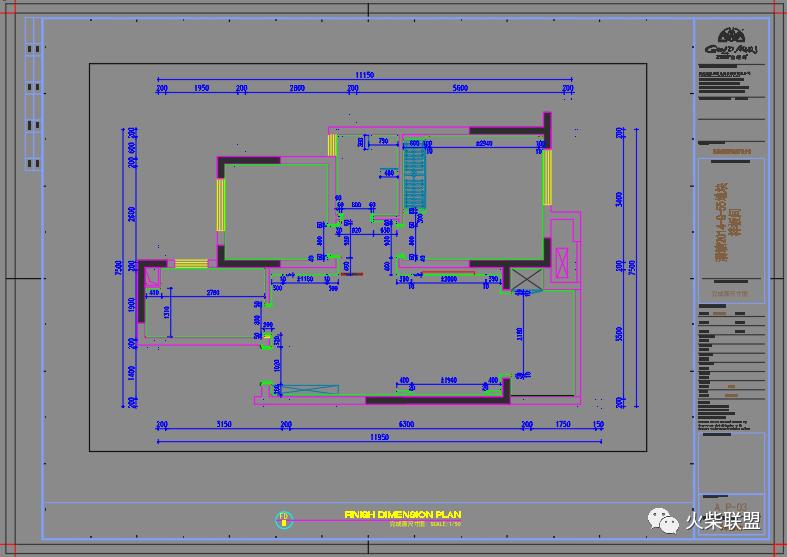Click the ±1150 opening dimension

tap(305, 278)
